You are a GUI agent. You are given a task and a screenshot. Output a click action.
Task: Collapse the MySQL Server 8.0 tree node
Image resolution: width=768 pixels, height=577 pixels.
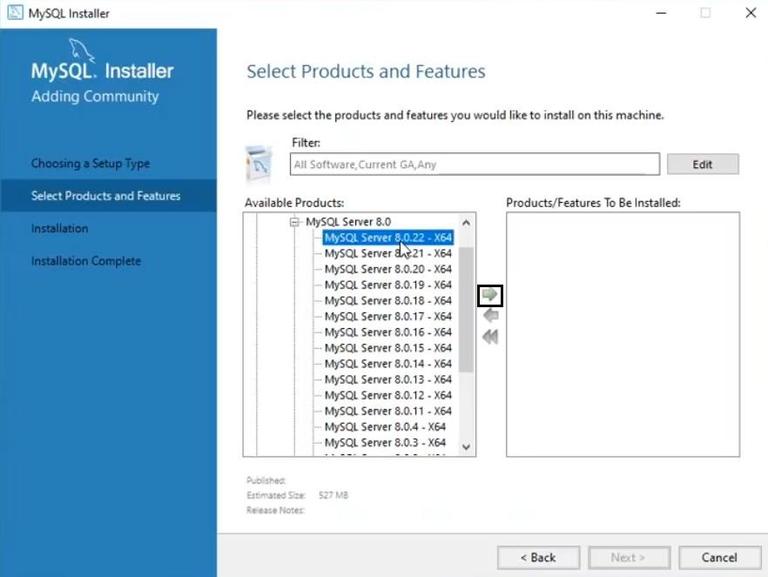click(x=294, y=222)
